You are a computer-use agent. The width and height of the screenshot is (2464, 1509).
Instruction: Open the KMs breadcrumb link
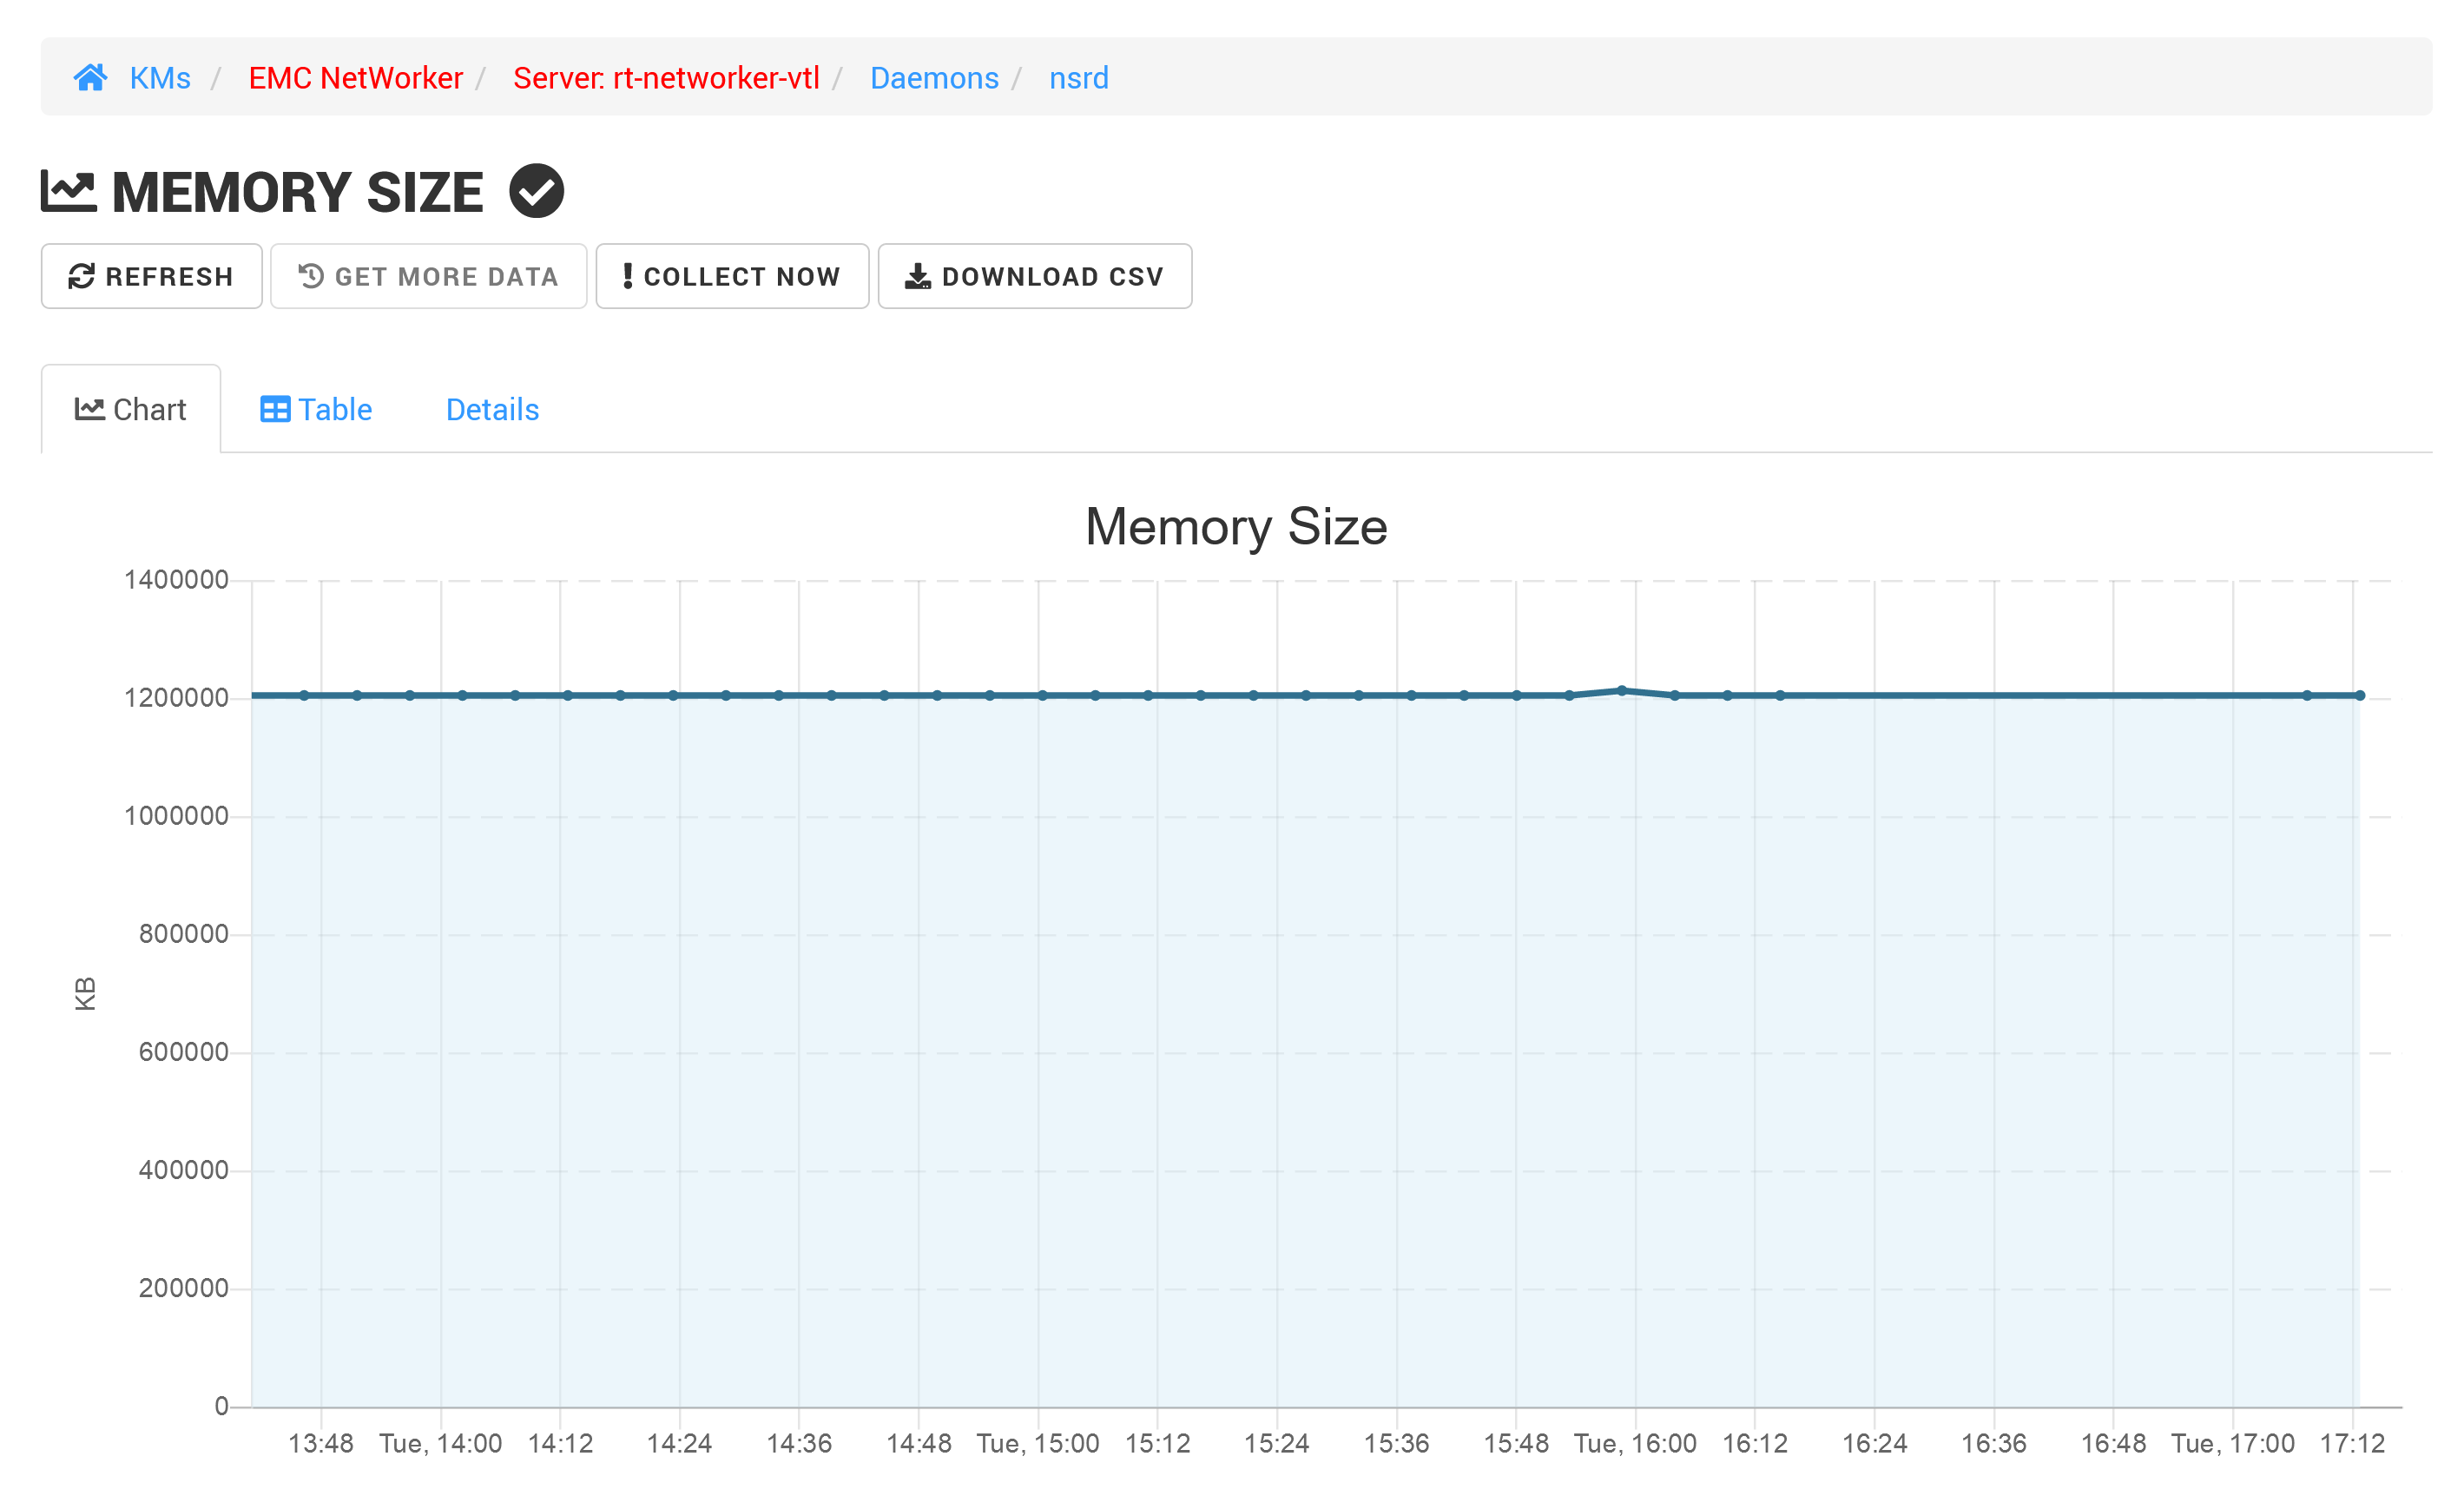click(x=160, y=77)
